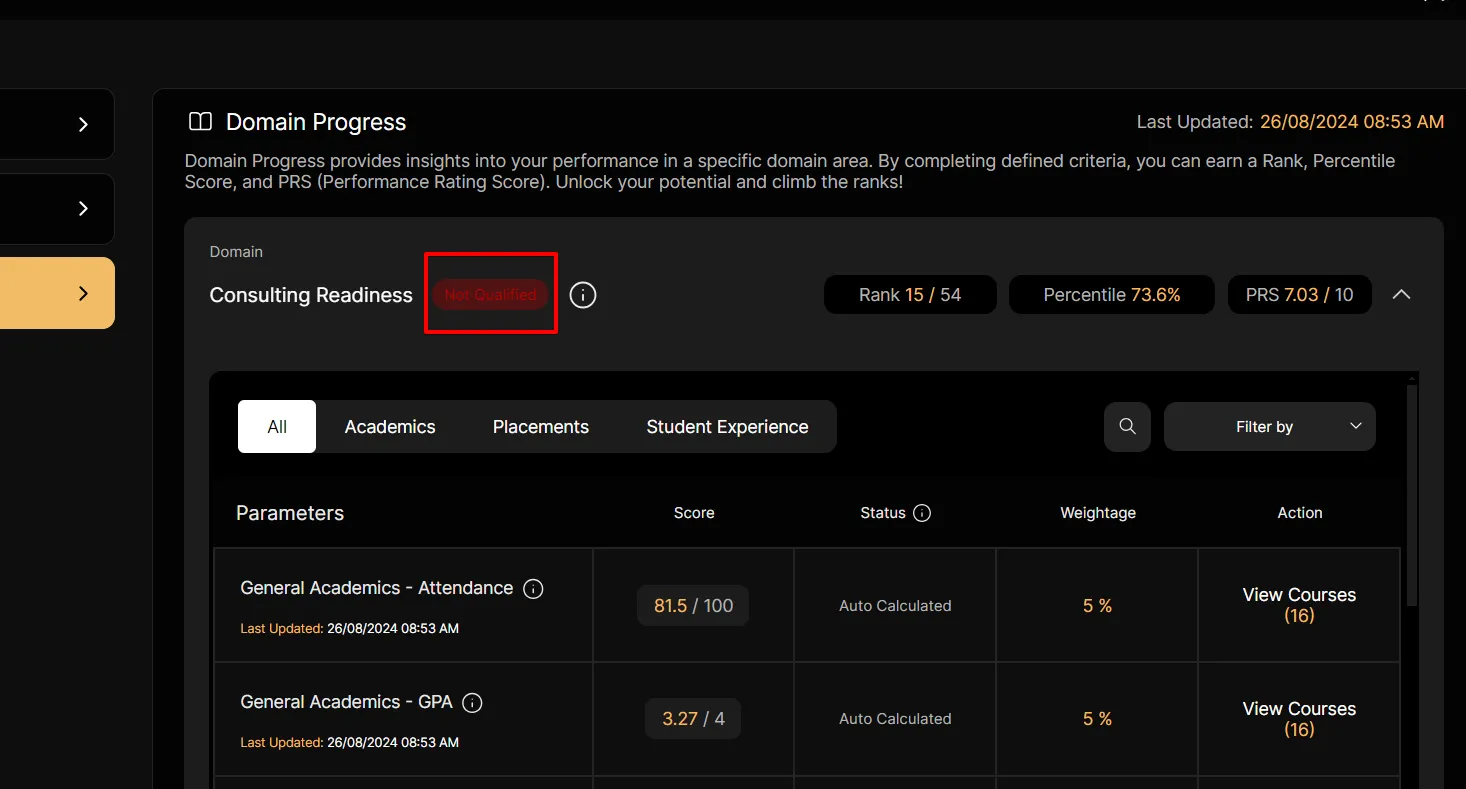This screenshot has height=789, width=1466.
Task: Select the All tab
Action: [x=277, y=427]
